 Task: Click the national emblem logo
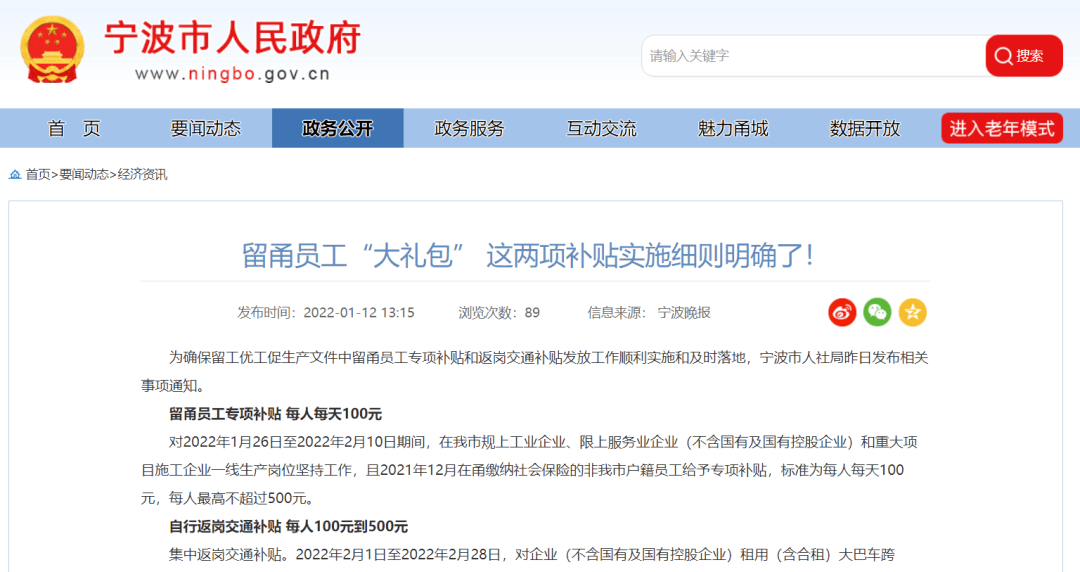[x=52, y=50]
